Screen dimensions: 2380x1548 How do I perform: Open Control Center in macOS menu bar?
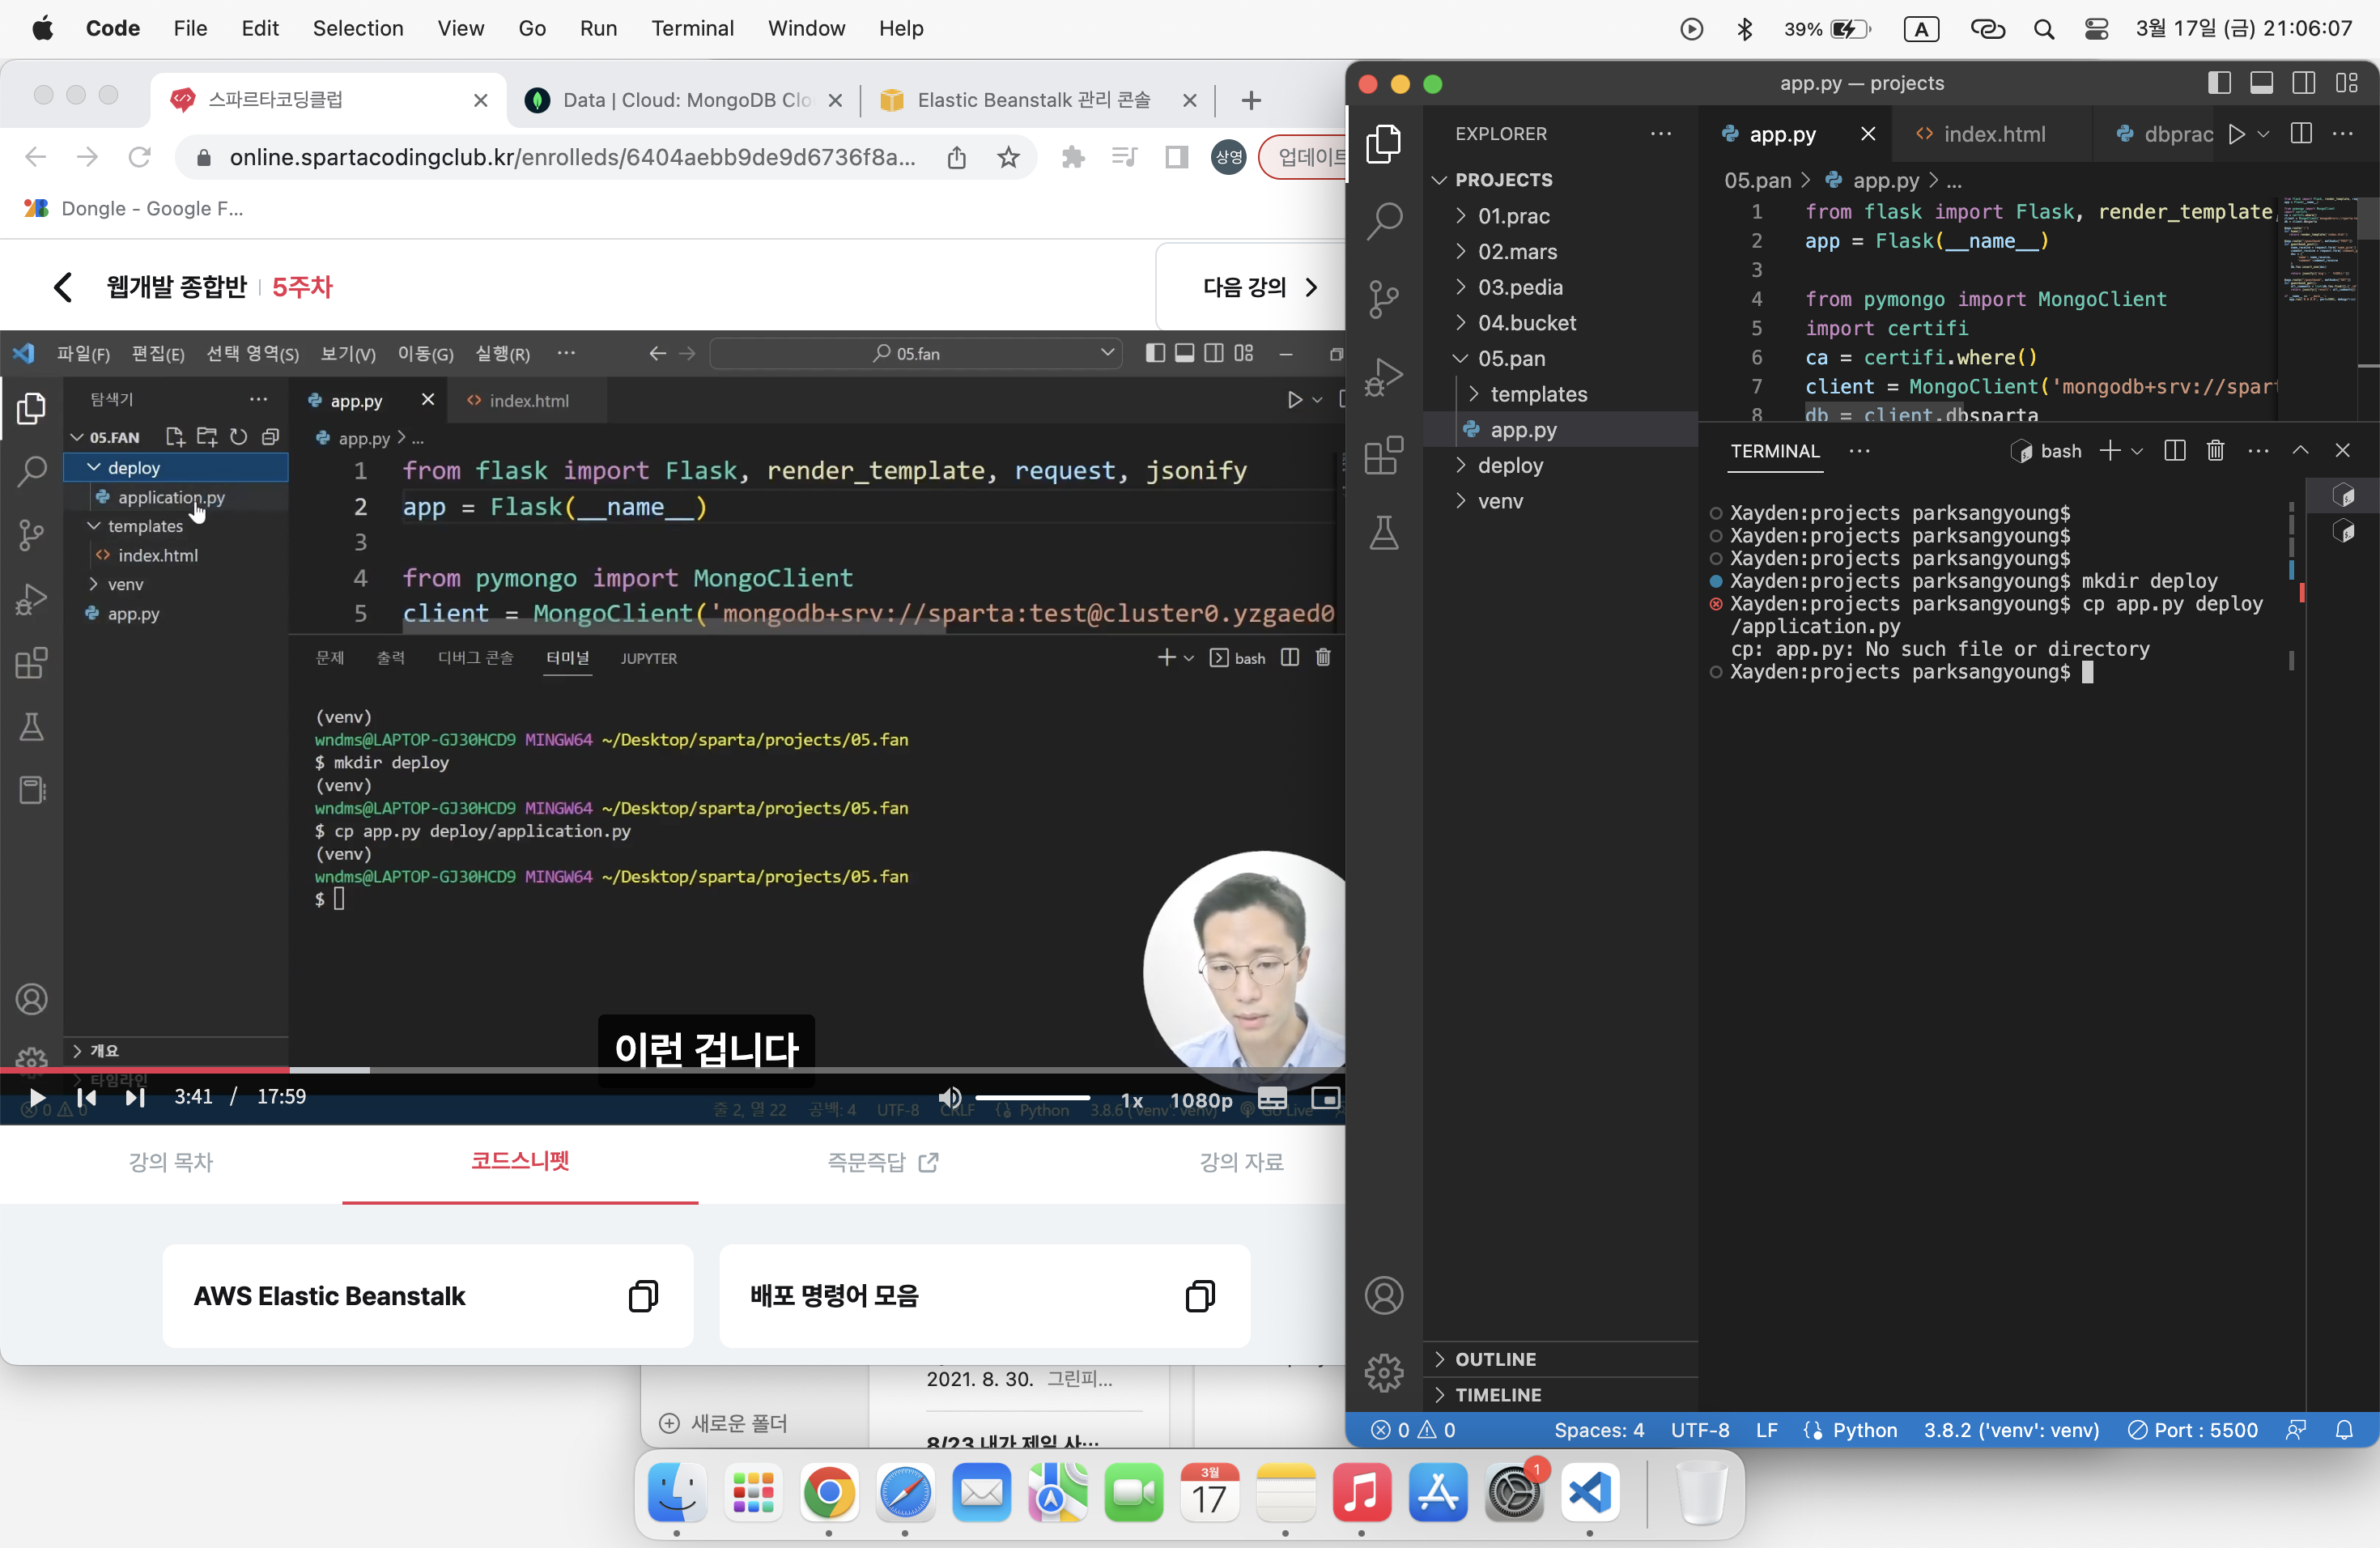(2096, 29)
